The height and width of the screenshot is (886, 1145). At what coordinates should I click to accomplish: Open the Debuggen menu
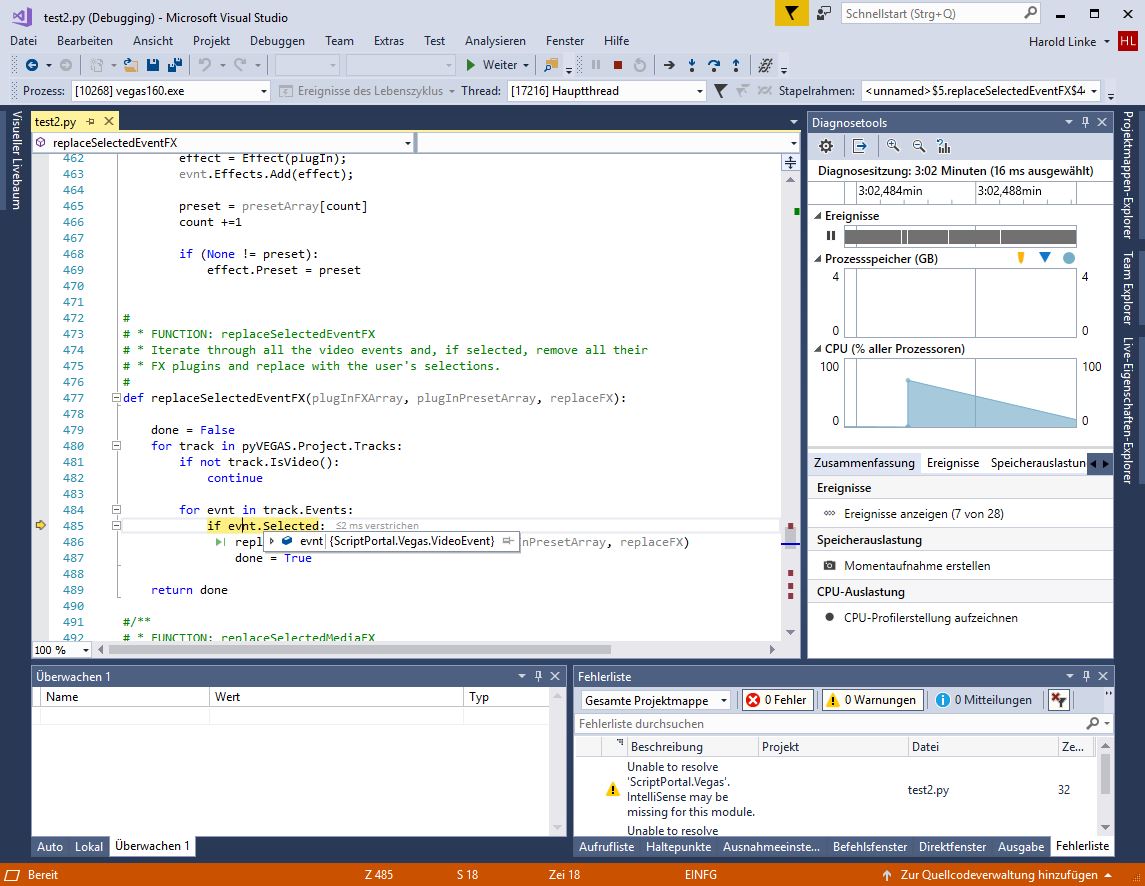(x=277, y=41)
